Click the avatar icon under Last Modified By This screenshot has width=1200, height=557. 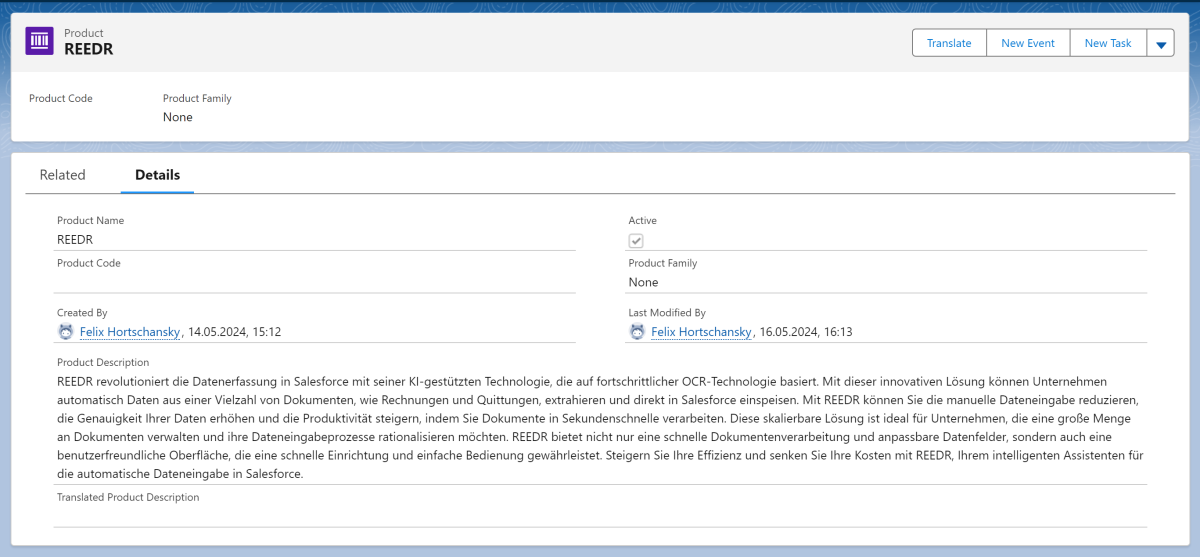click(x=637, y=332)
